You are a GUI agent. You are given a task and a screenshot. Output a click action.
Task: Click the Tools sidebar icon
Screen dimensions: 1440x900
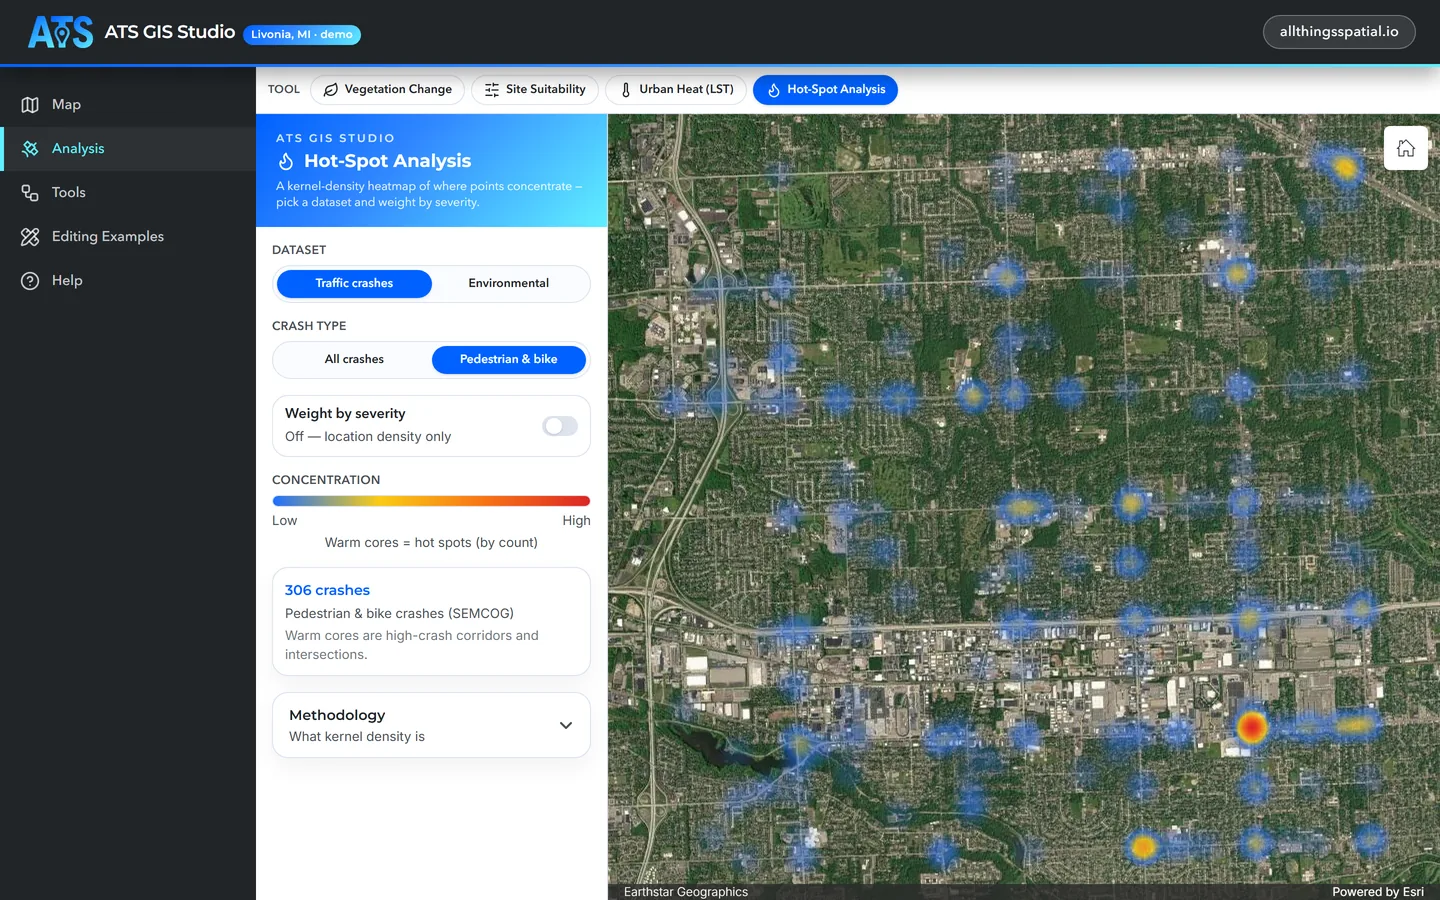[x=30, y=193]
